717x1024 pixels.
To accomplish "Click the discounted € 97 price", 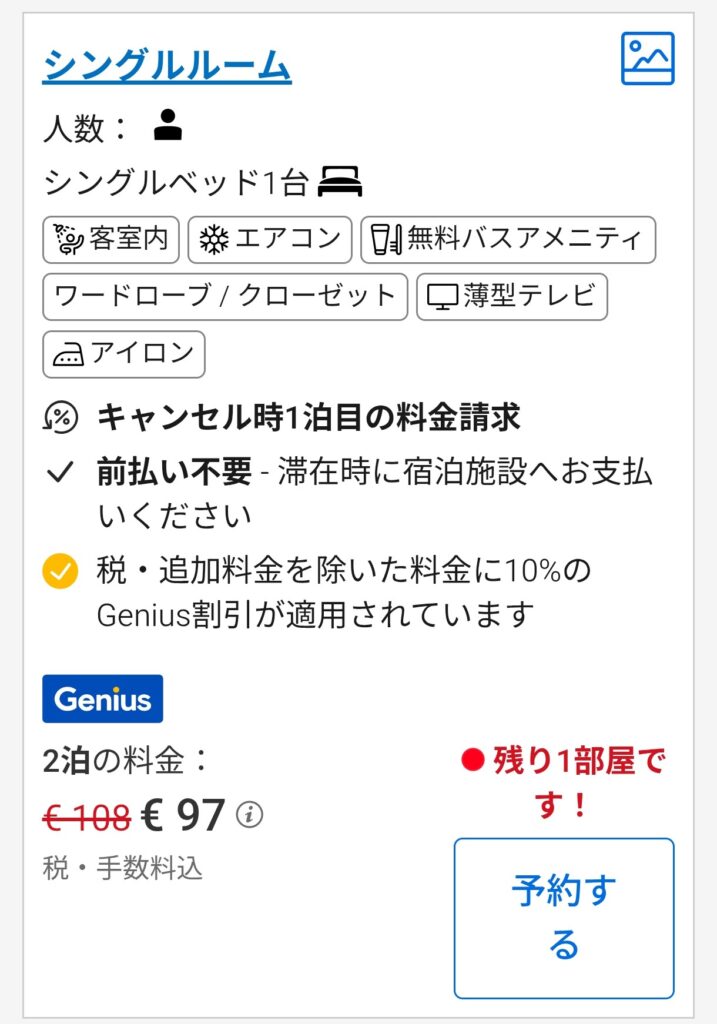I will pyautogui.click(x=183, y=814).
